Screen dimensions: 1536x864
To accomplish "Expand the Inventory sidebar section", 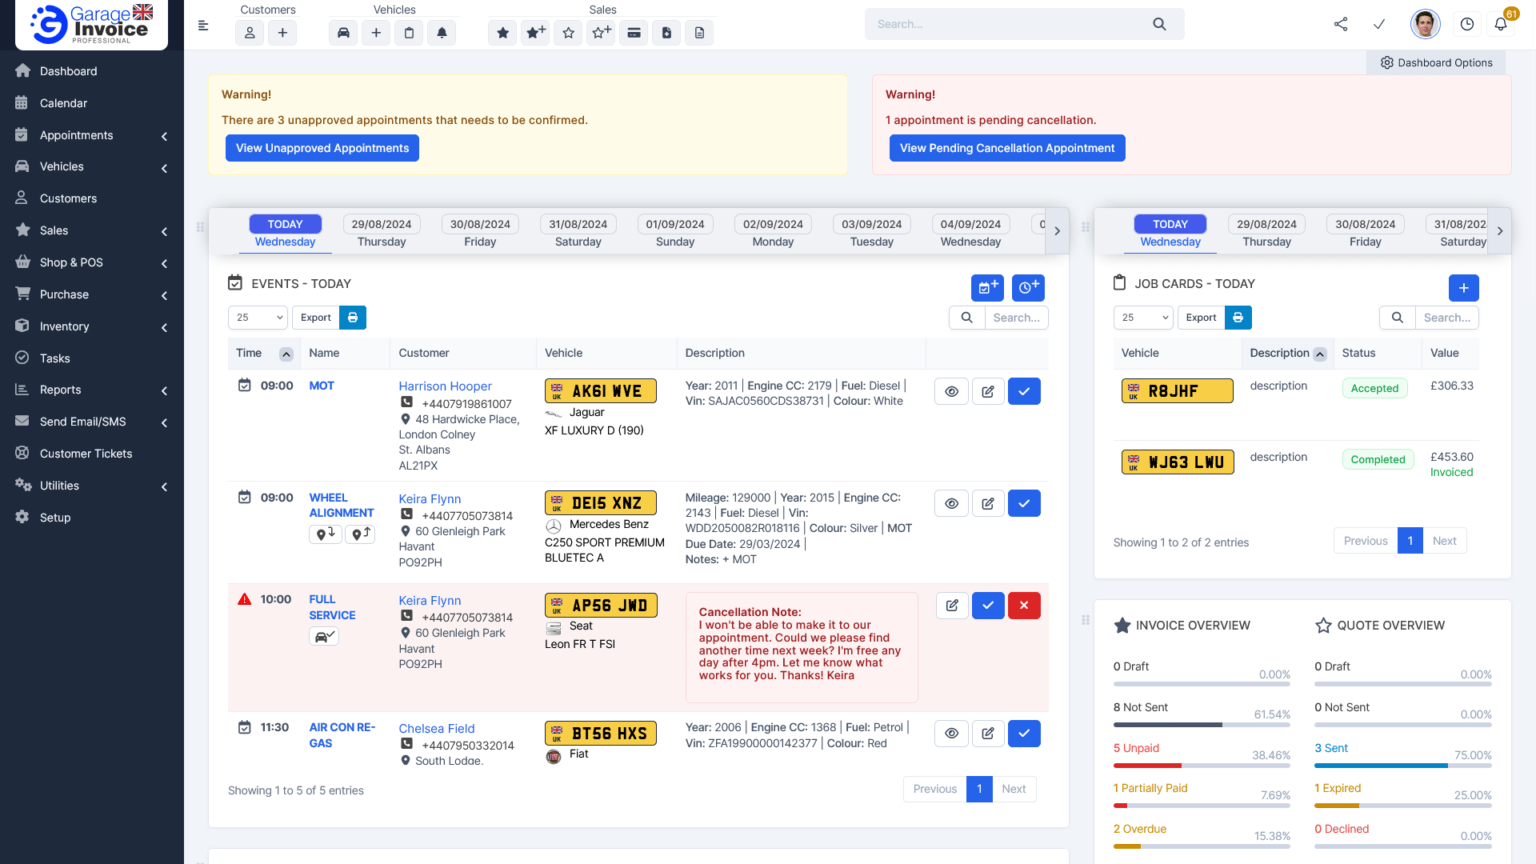I will [x=92, y=327].
